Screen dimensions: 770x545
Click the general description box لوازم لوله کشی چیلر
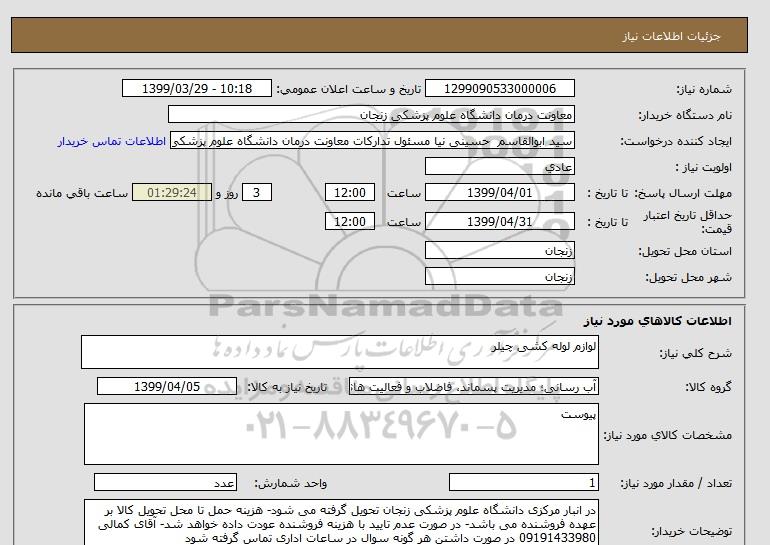340,352
